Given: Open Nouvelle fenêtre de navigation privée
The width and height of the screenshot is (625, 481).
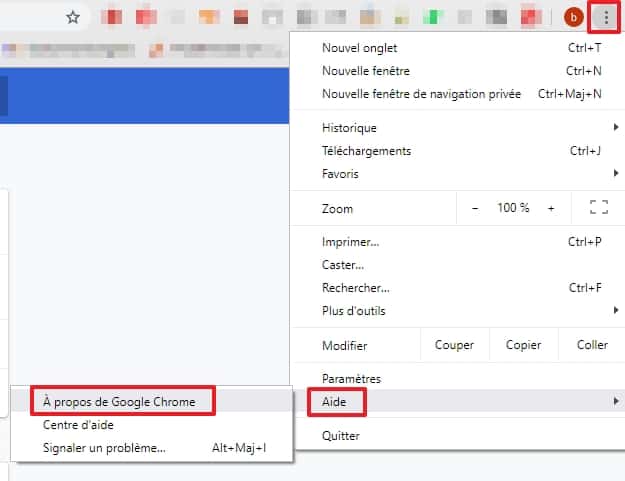Looking at the screenshot, I should (457, 94).
